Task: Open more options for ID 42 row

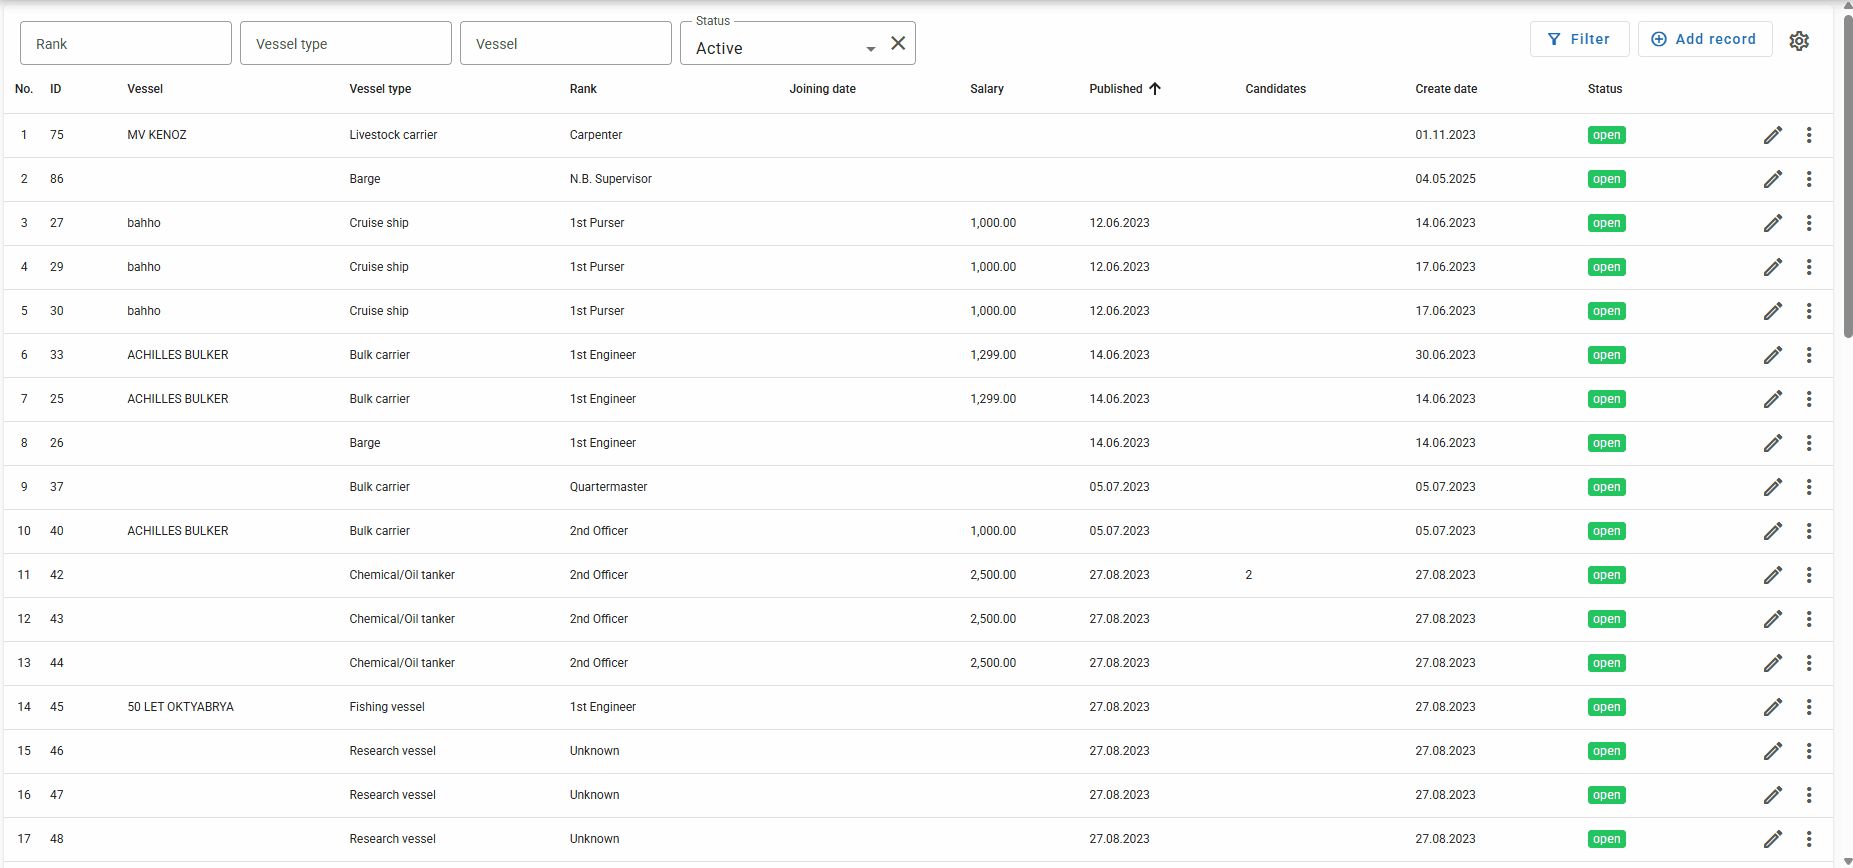Action: coord(1808,575)
